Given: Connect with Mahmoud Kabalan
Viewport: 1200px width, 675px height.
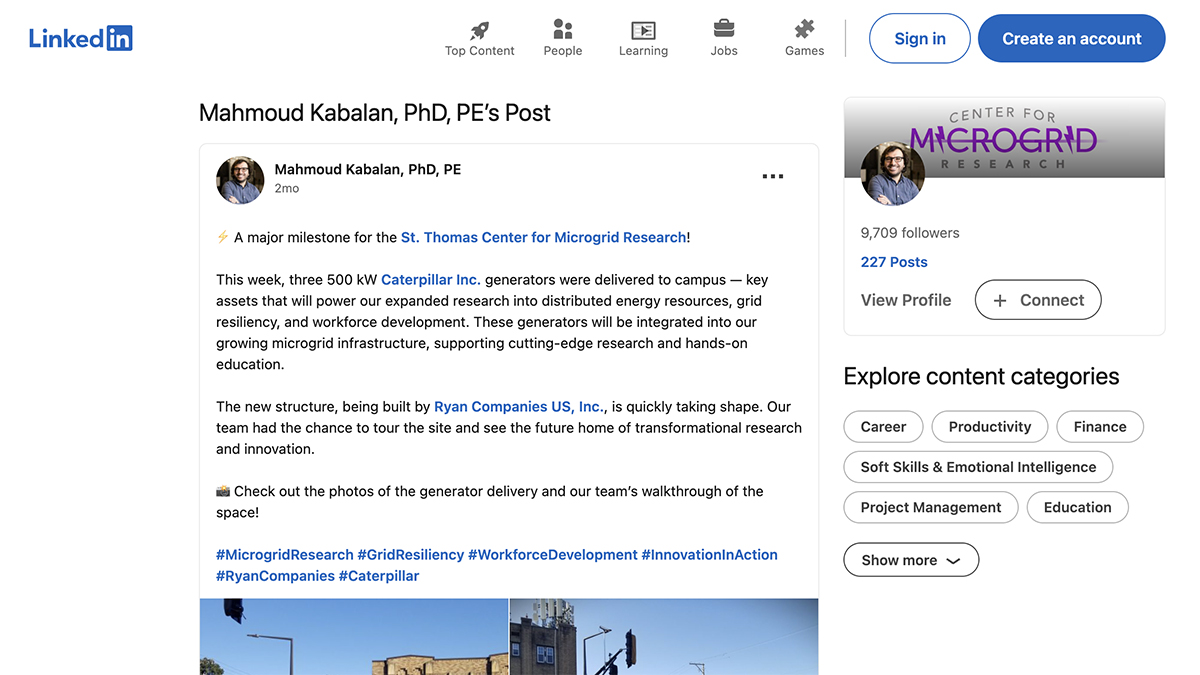Looking at the screenshot, I should click(x=1037, y=300).
